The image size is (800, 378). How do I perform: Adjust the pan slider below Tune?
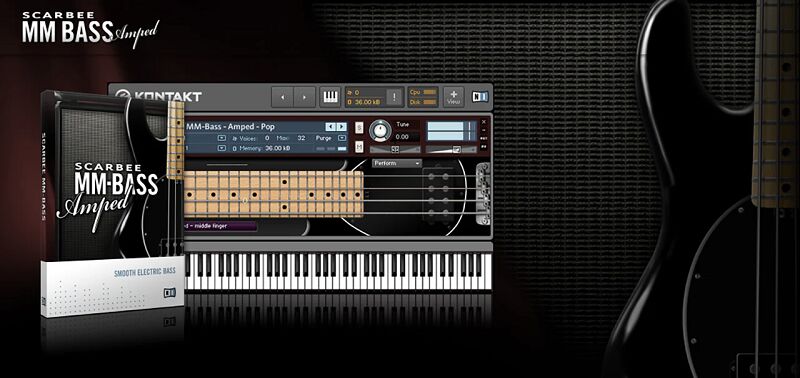pyautogui.click(x=395, y=149)
